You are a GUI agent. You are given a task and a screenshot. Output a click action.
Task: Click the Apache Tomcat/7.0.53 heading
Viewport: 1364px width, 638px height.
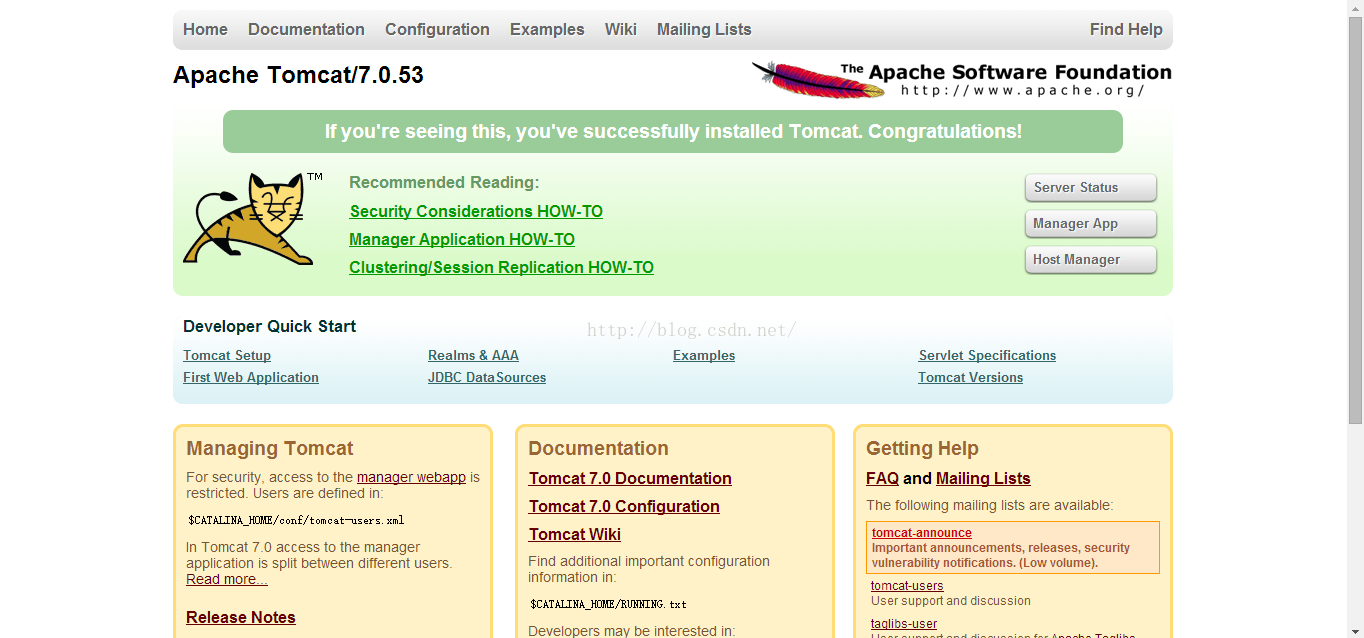298,75
